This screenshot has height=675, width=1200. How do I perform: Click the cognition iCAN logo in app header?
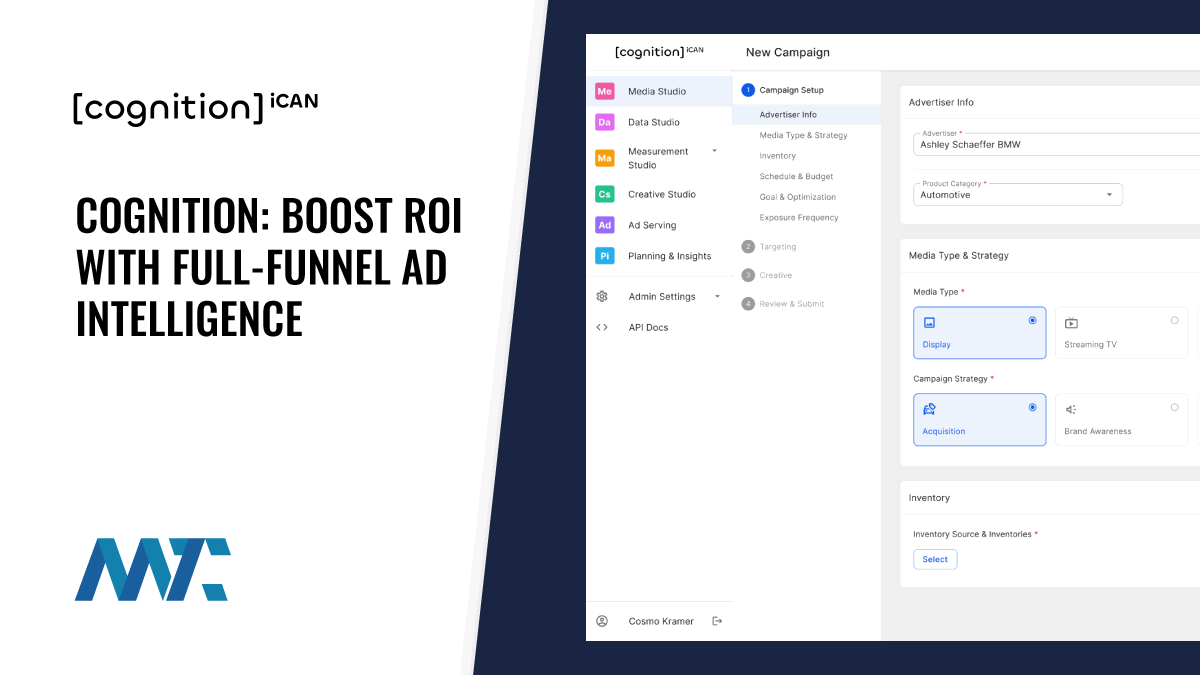pos(659,52)
